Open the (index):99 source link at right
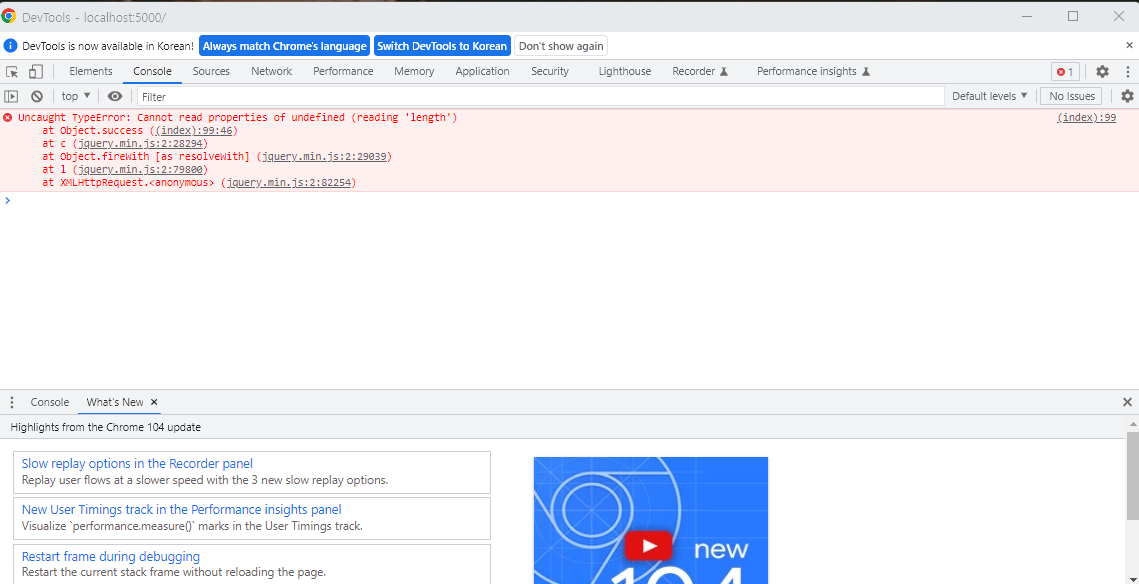 click(1086, 118)
